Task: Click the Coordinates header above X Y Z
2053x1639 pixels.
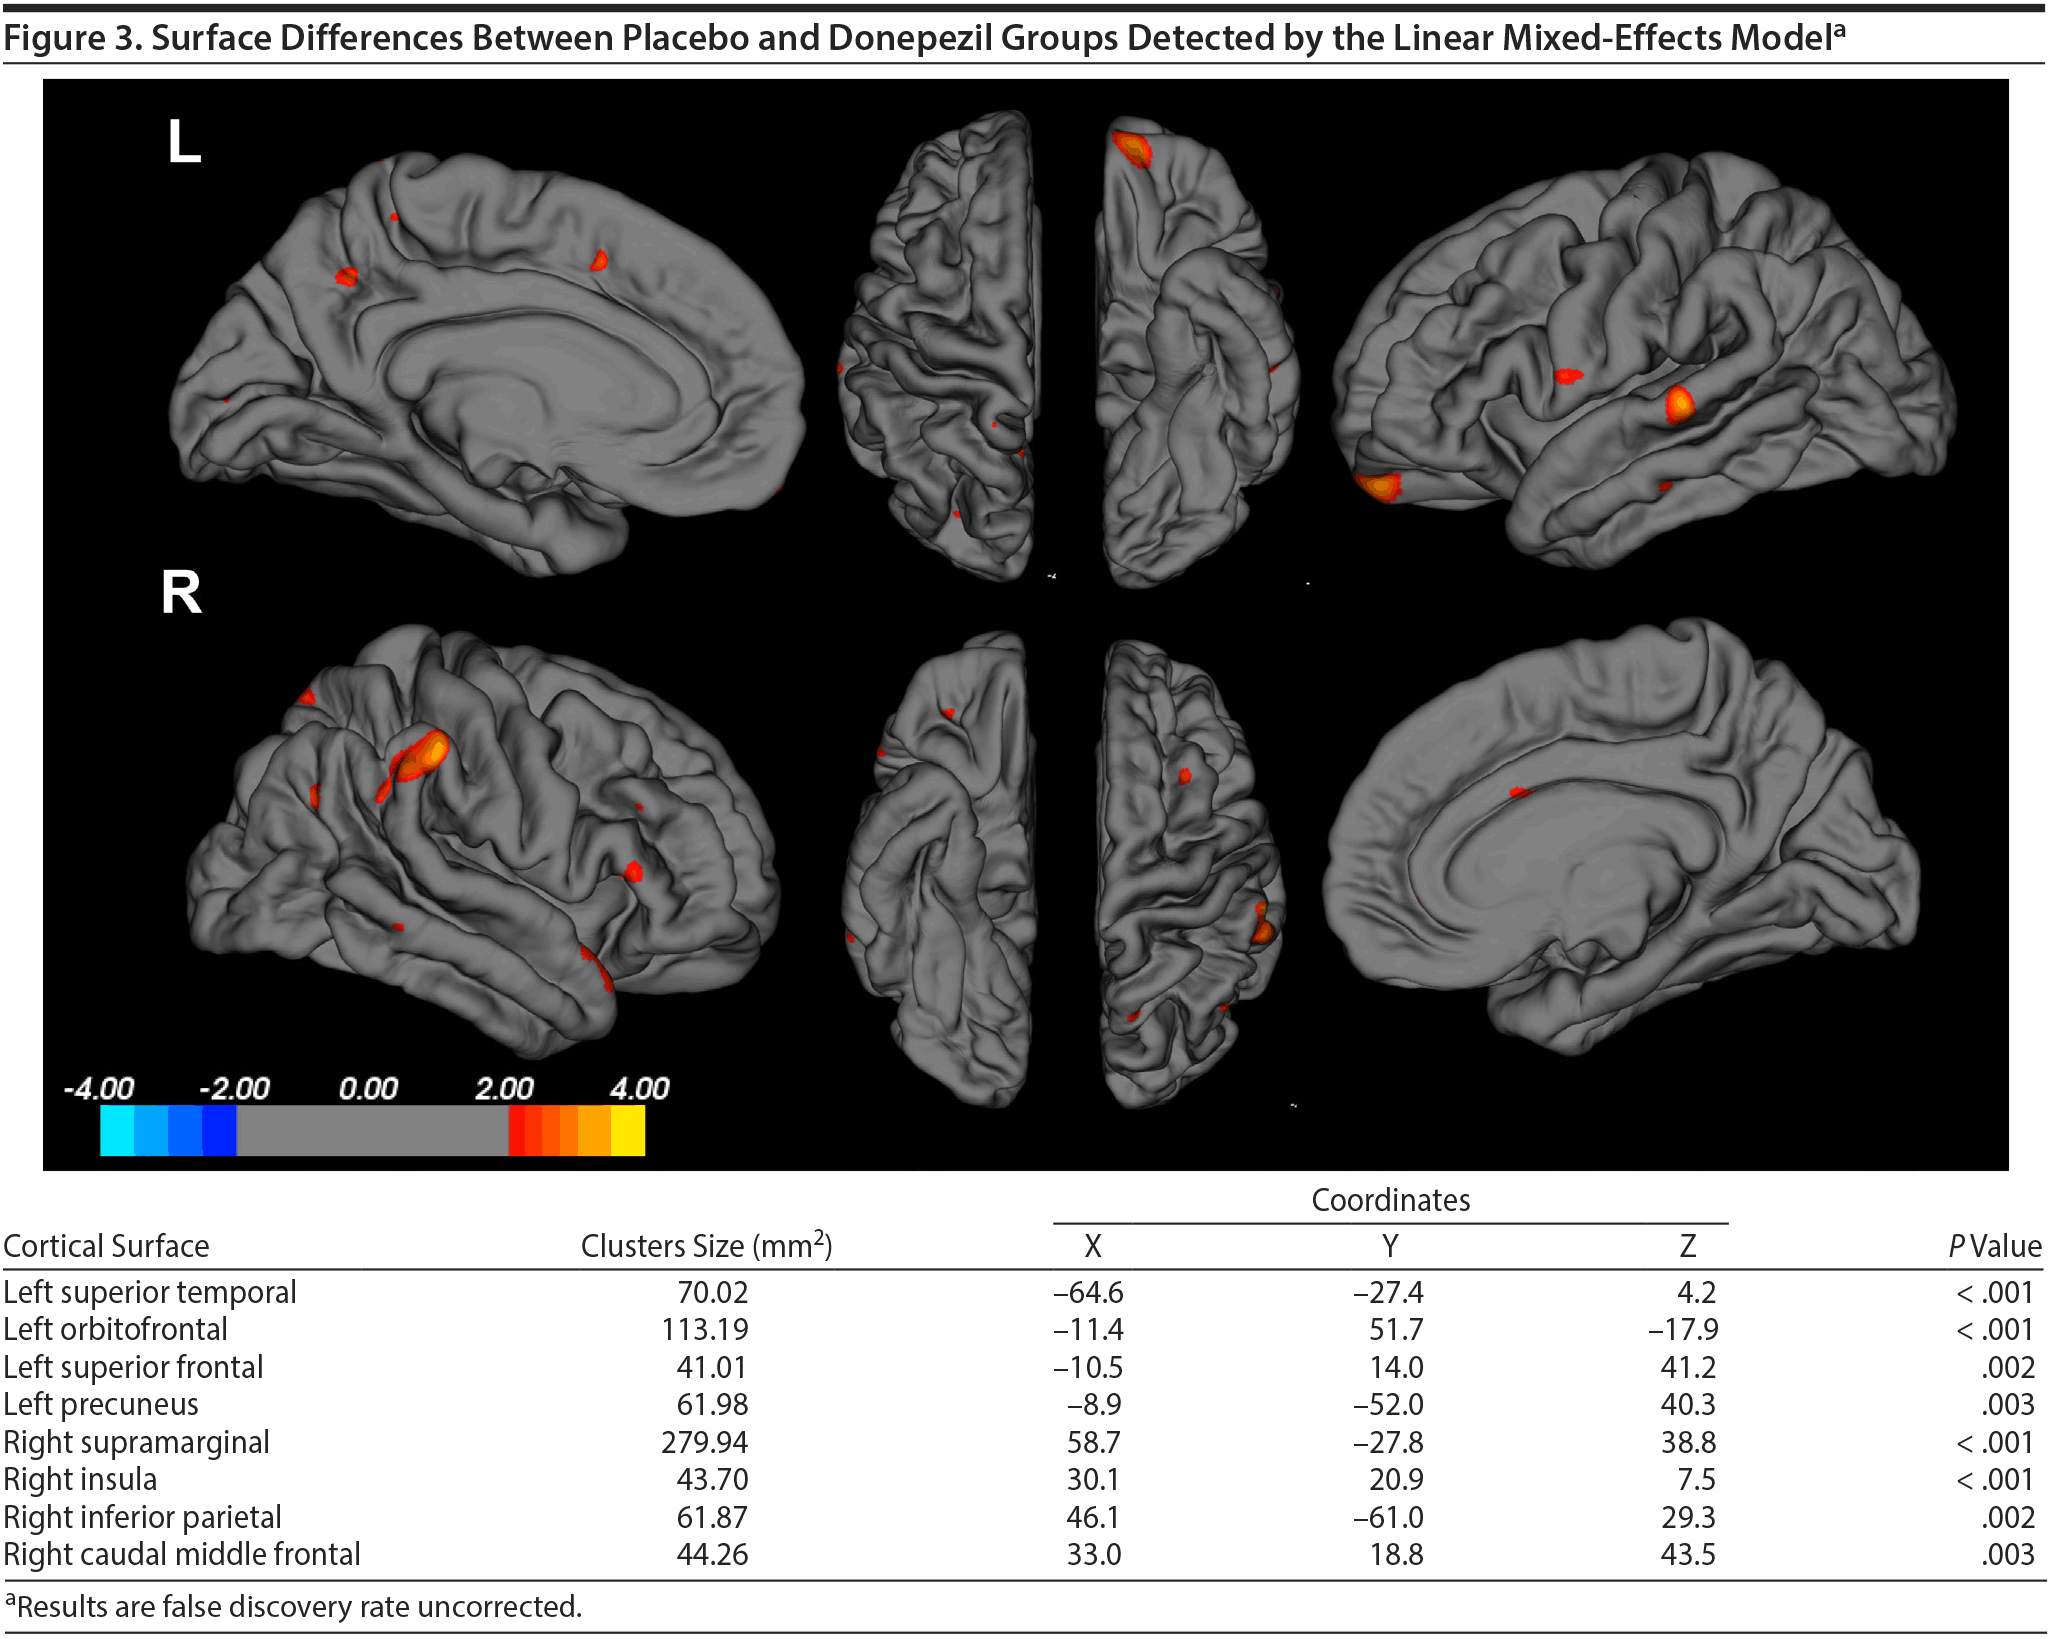Action: pos(1390,1200)
